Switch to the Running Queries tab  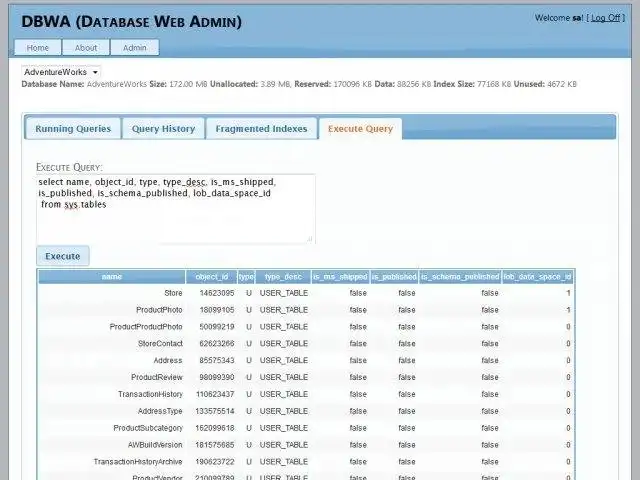click(73, 129)
